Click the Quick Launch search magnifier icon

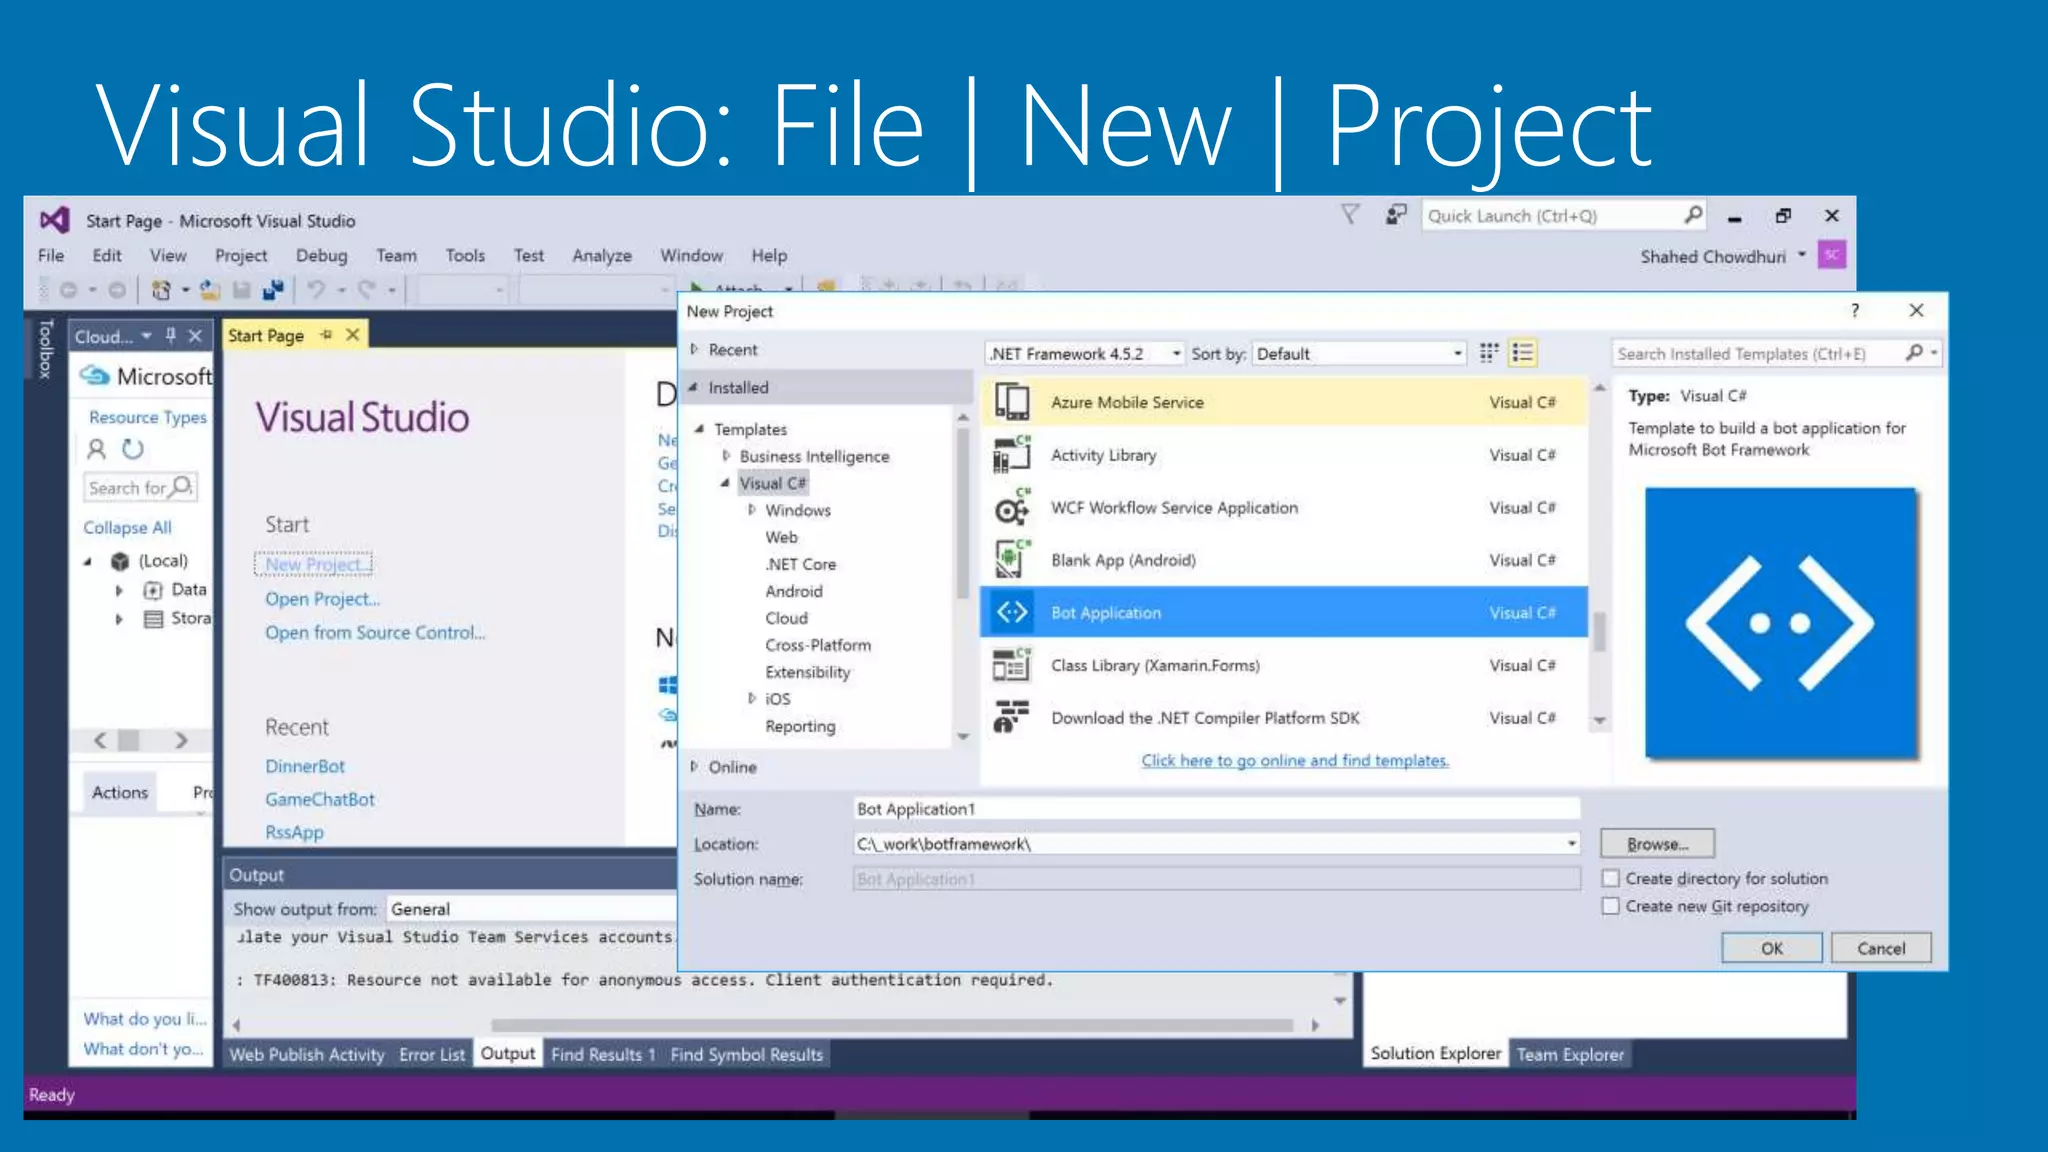coord(1693,215)
